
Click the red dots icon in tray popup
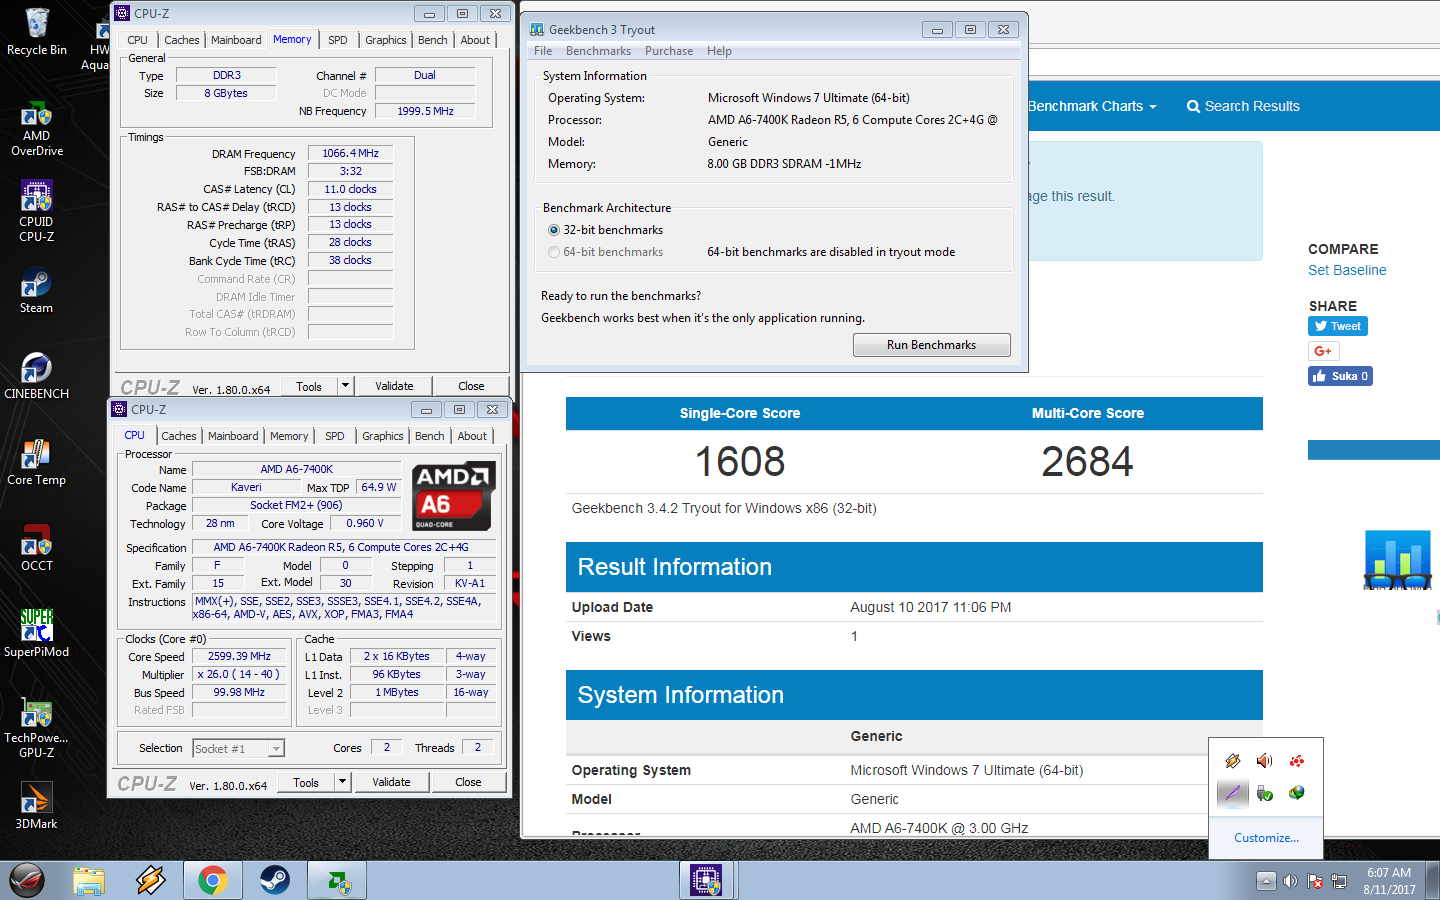click(x=1297, y=761)
